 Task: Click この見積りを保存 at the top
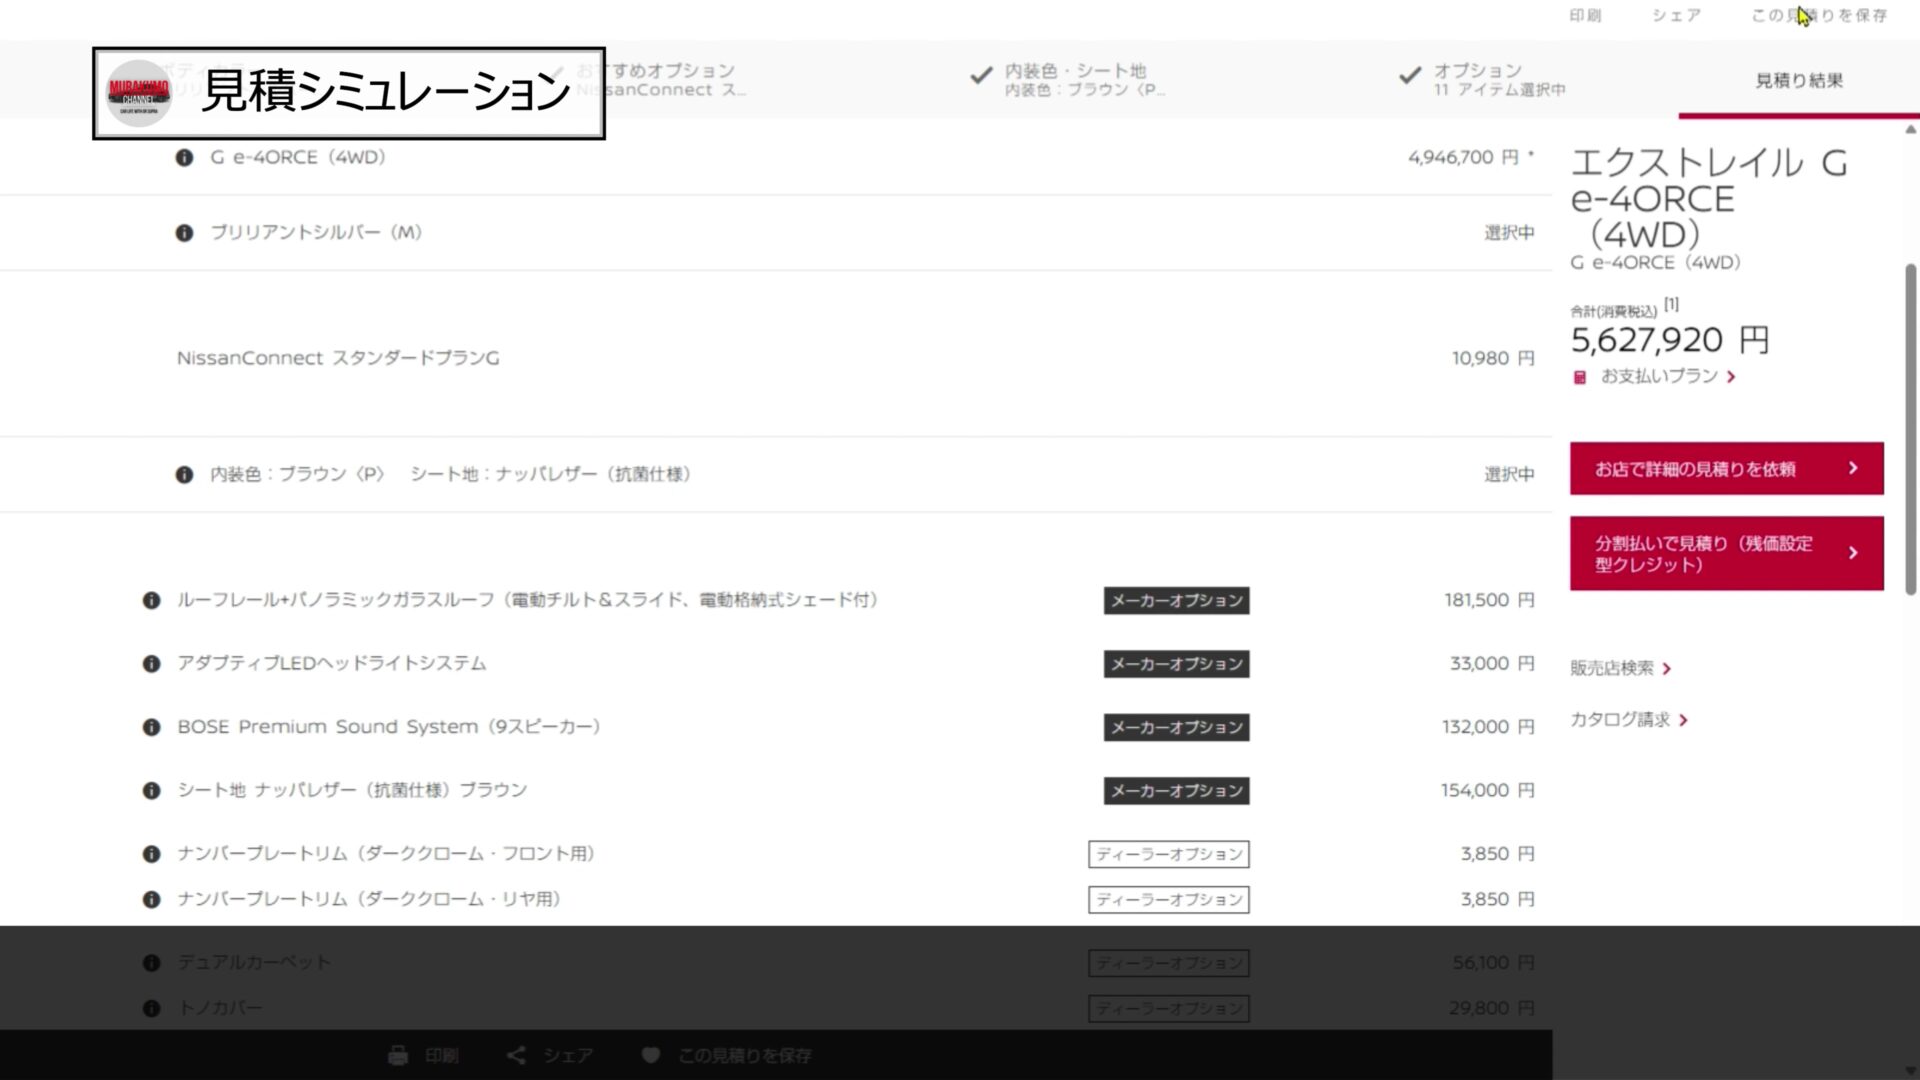point(1820,15)
